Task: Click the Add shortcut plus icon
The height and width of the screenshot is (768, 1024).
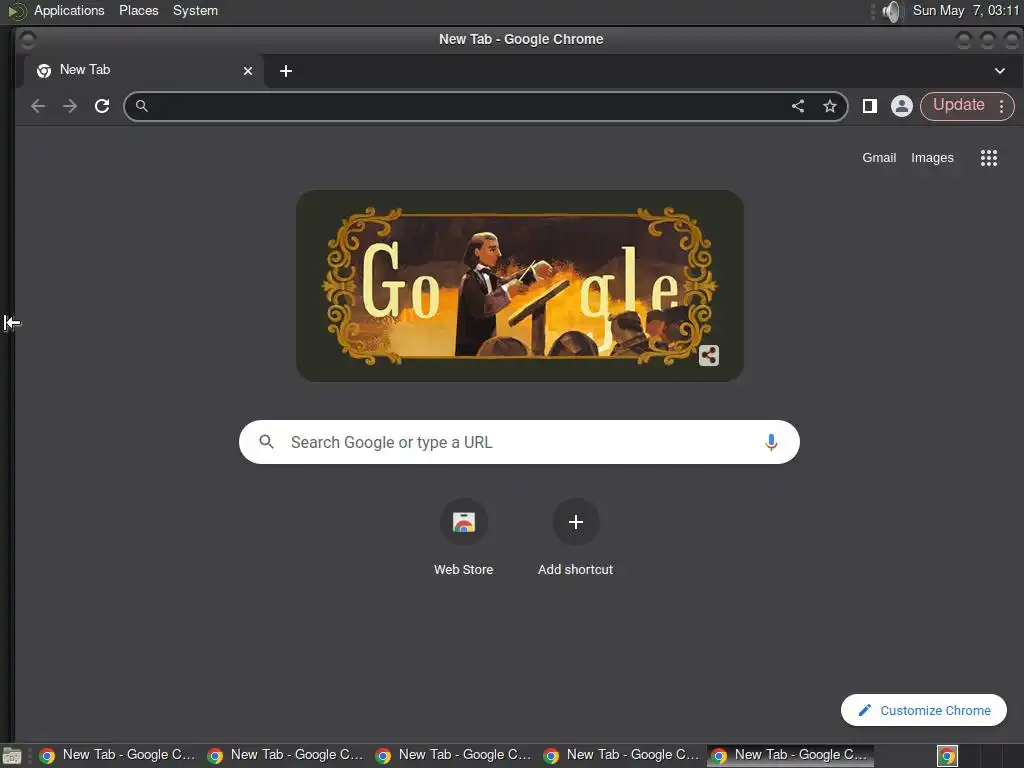Action: (x=575, y=522)
